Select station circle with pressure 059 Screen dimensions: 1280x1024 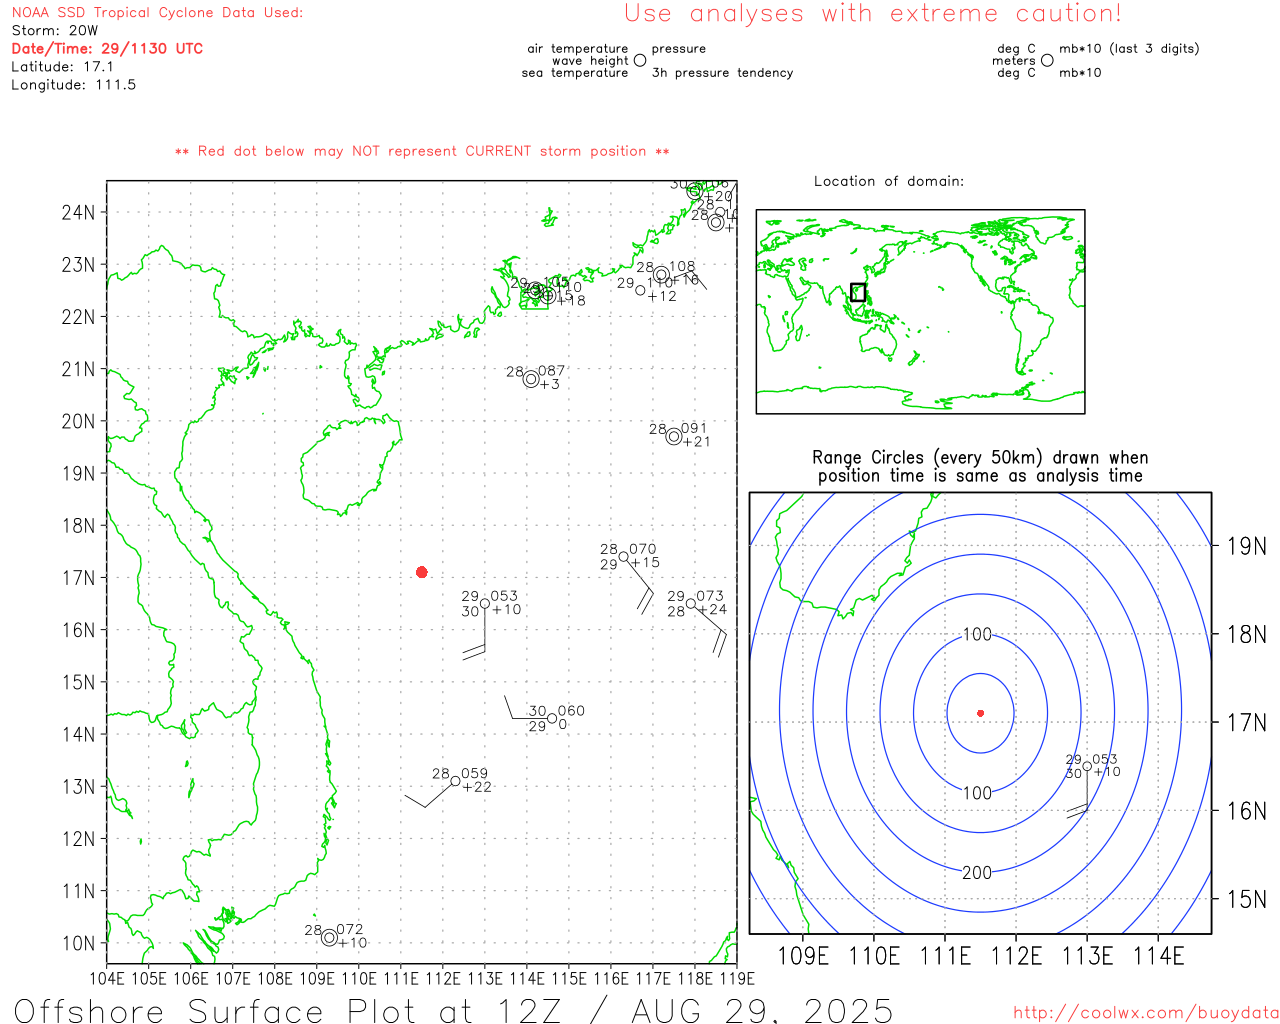click(456, 781)
